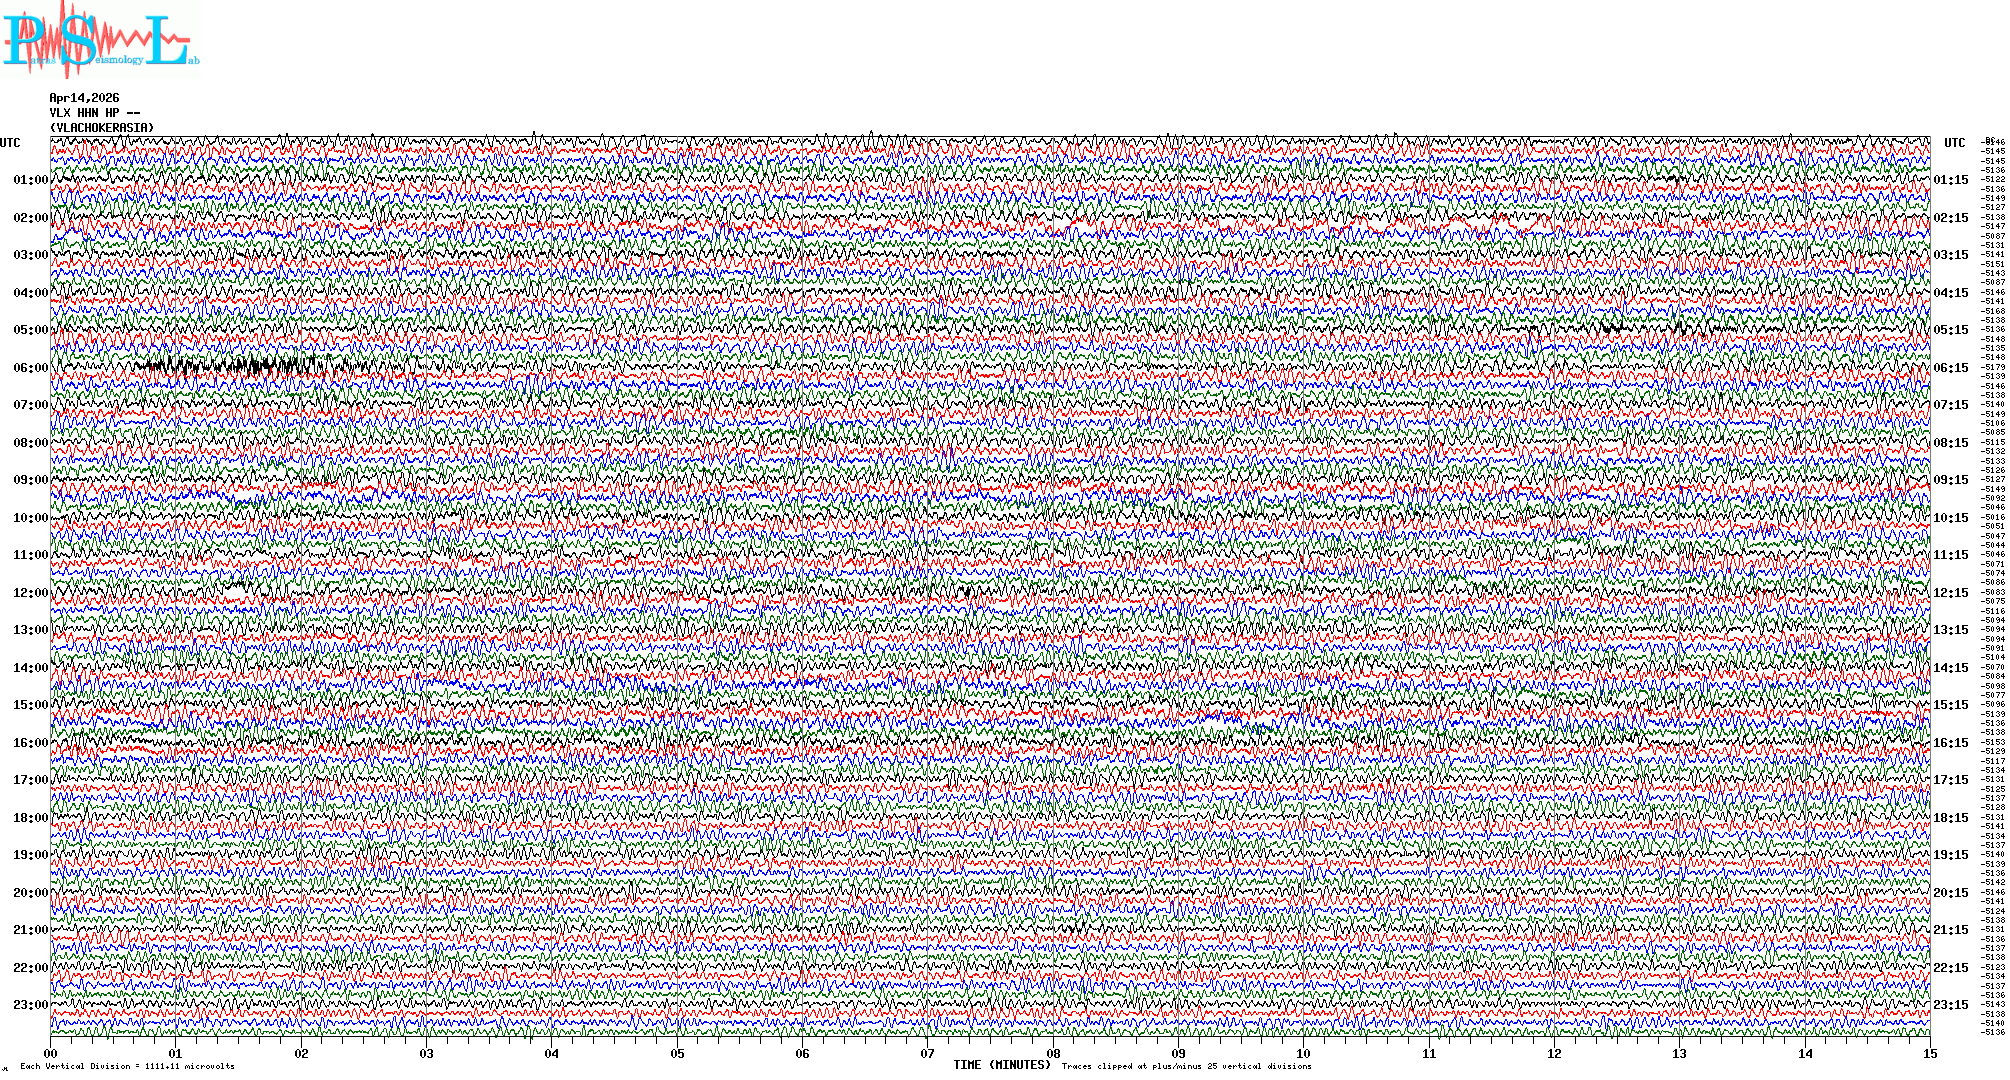Click minute 00 tick on bottom axis
This screenshot has height=1080, width=2010.
point(51,1053)
